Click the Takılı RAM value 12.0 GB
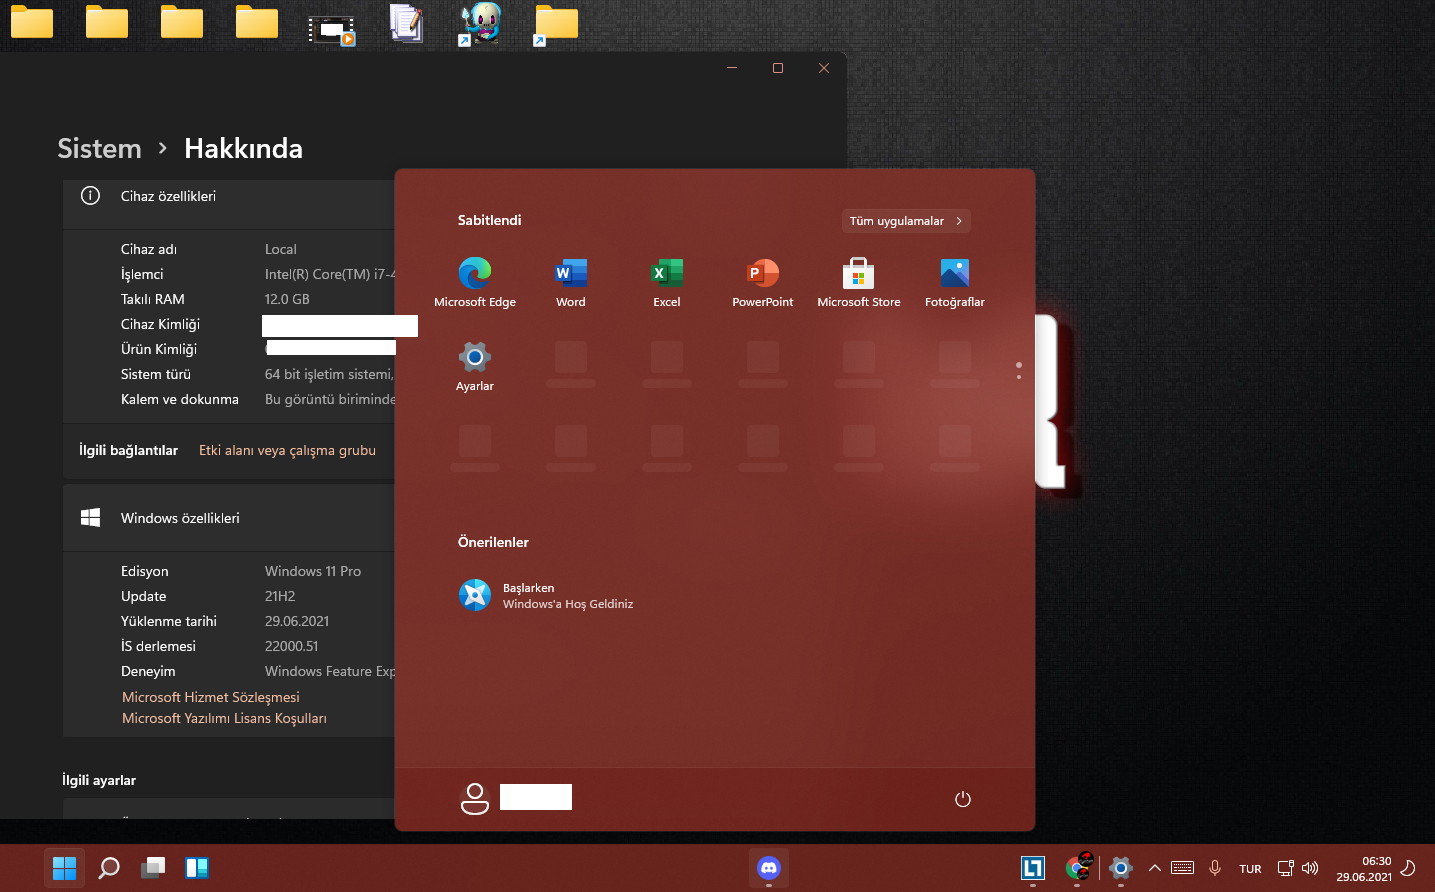 287,299
